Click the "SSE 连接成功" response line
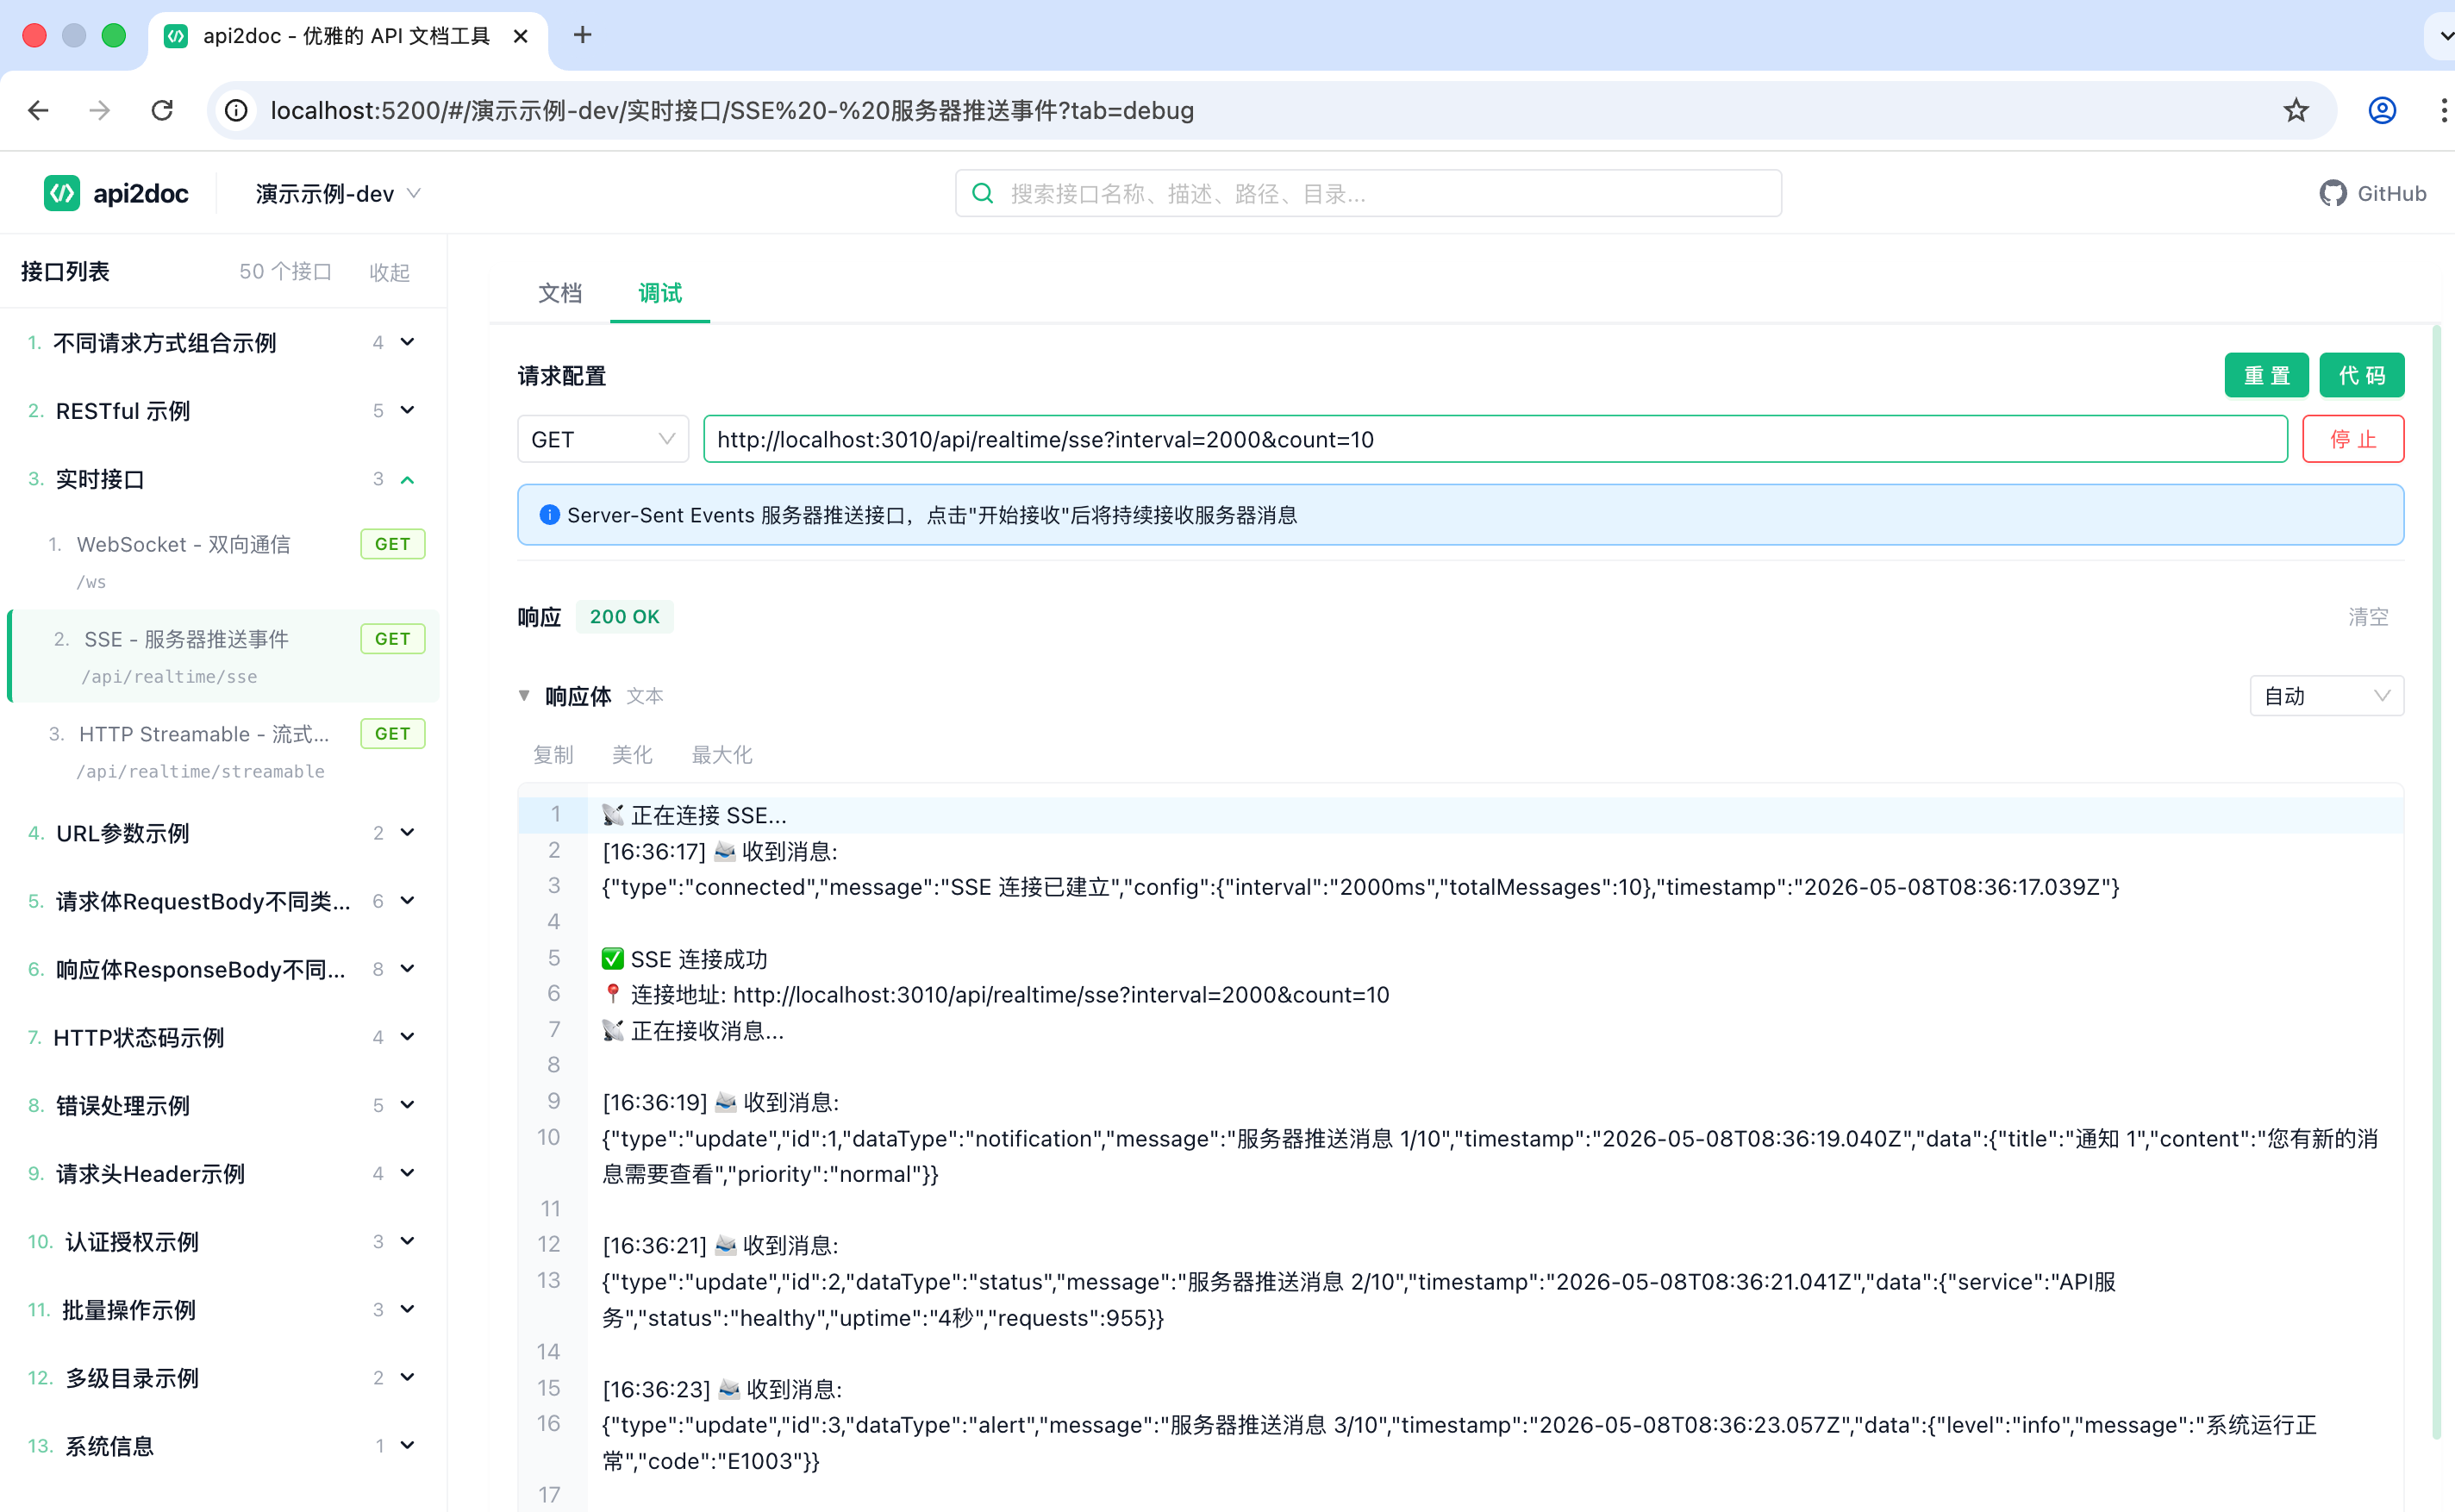This screenshot has width=2455, height=1512. 685,959
